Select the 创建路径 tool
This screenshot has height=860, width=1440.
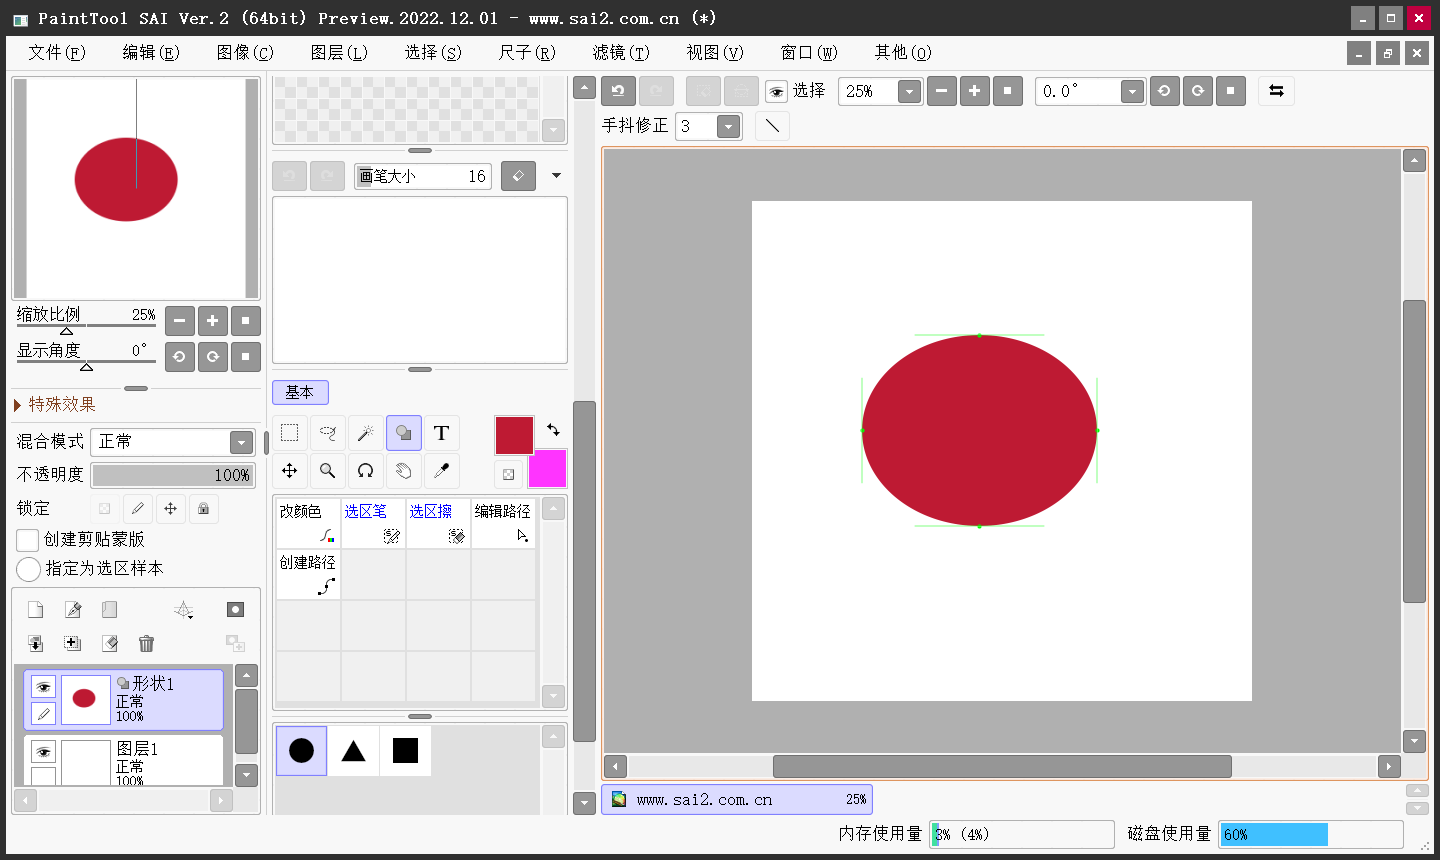click(x=308, y=574)
